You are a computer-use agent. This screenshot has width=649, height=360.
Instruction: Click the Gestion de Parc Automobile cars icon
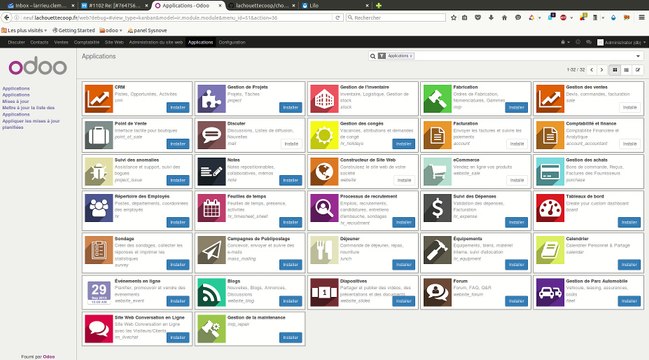[550, 293]
